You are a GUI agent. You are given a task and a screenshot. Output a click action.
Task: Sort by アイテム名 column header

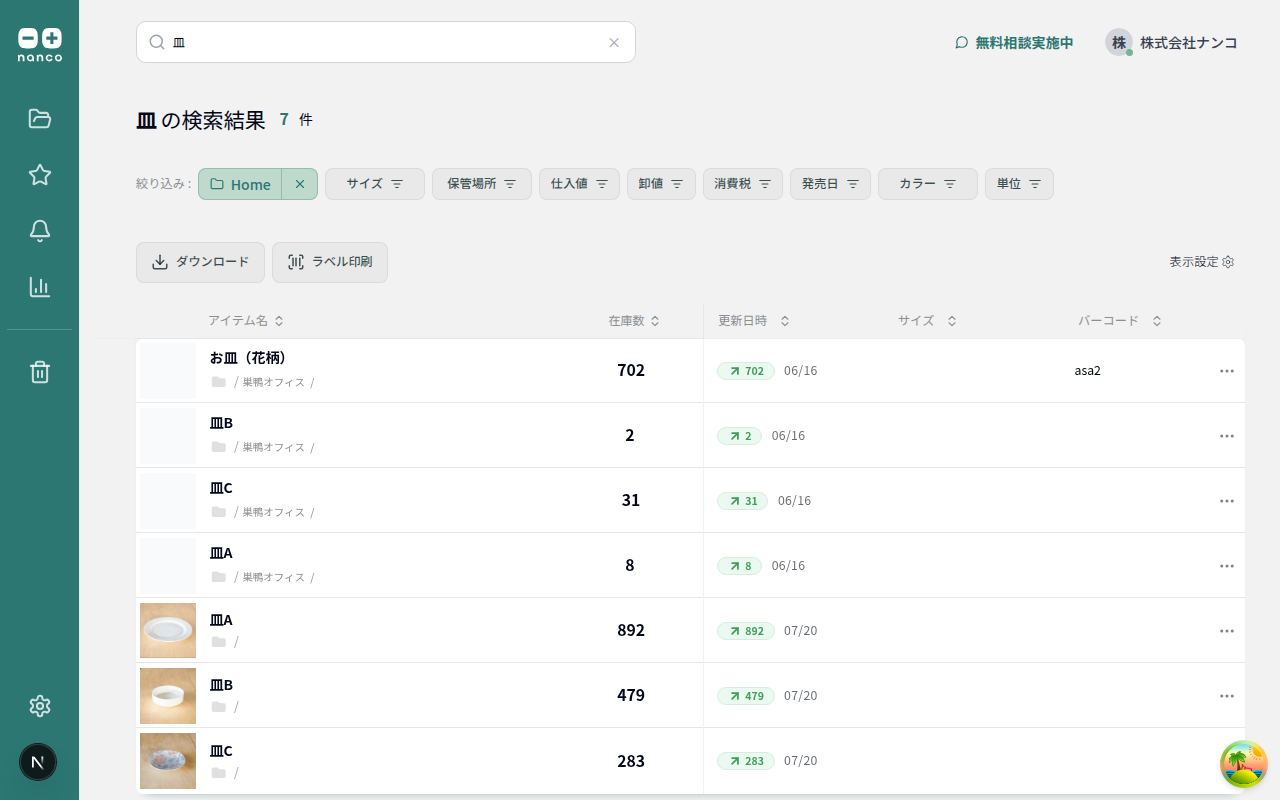pos(246,321)
